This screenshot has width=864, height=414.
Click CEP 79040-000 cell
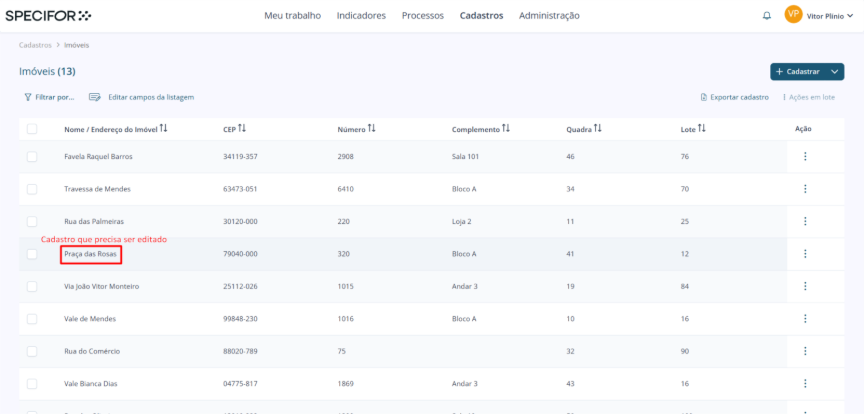coord(241,254)
